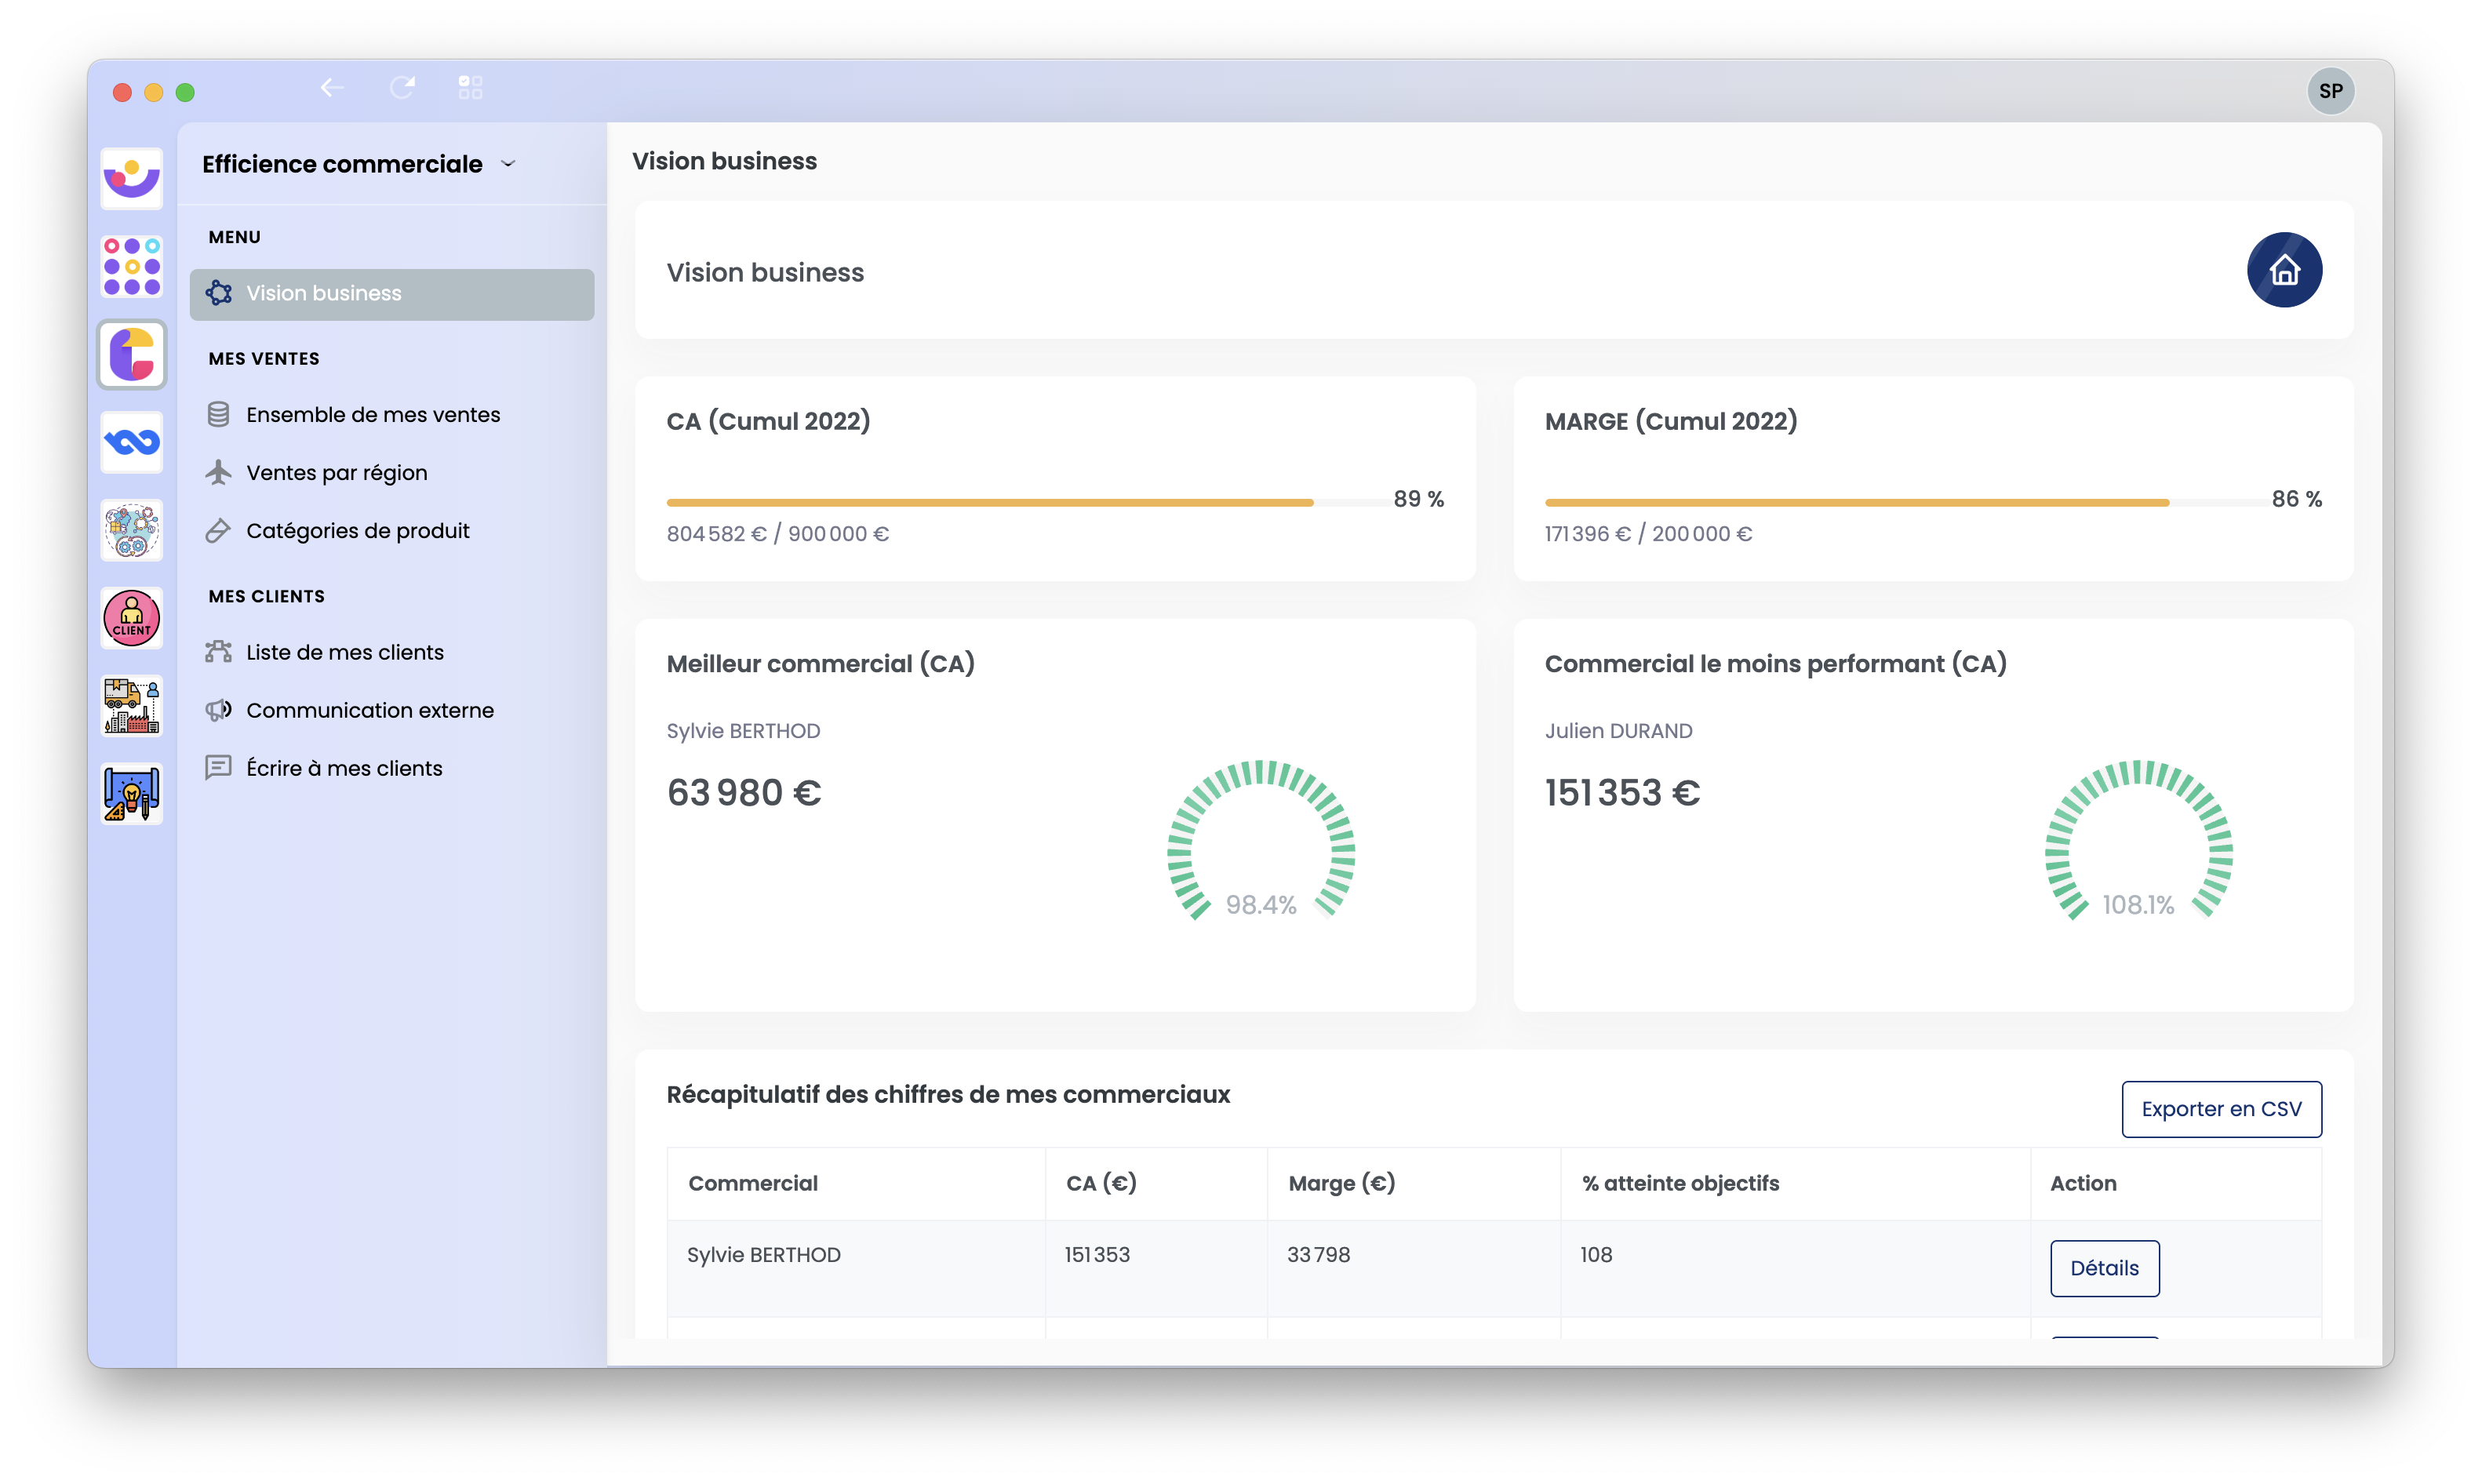Open the apps grid icon in title bar
The width and height of the screenshot is (2482, 1484).
click(x=470, y=88)
